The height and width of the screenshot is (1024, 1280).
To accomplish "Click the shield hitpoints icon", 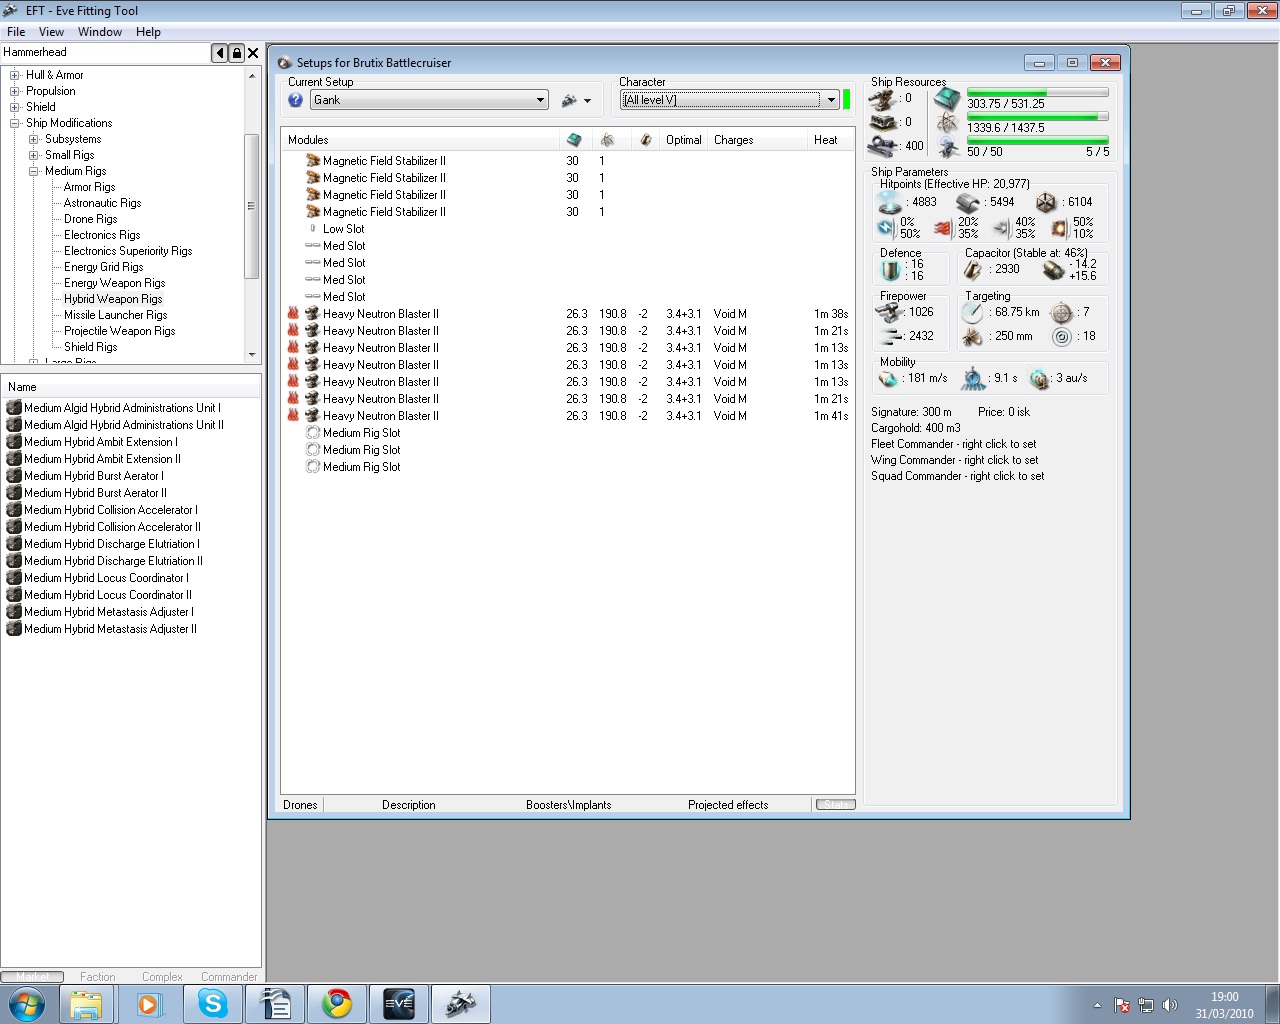I will (x=889, y=202).
